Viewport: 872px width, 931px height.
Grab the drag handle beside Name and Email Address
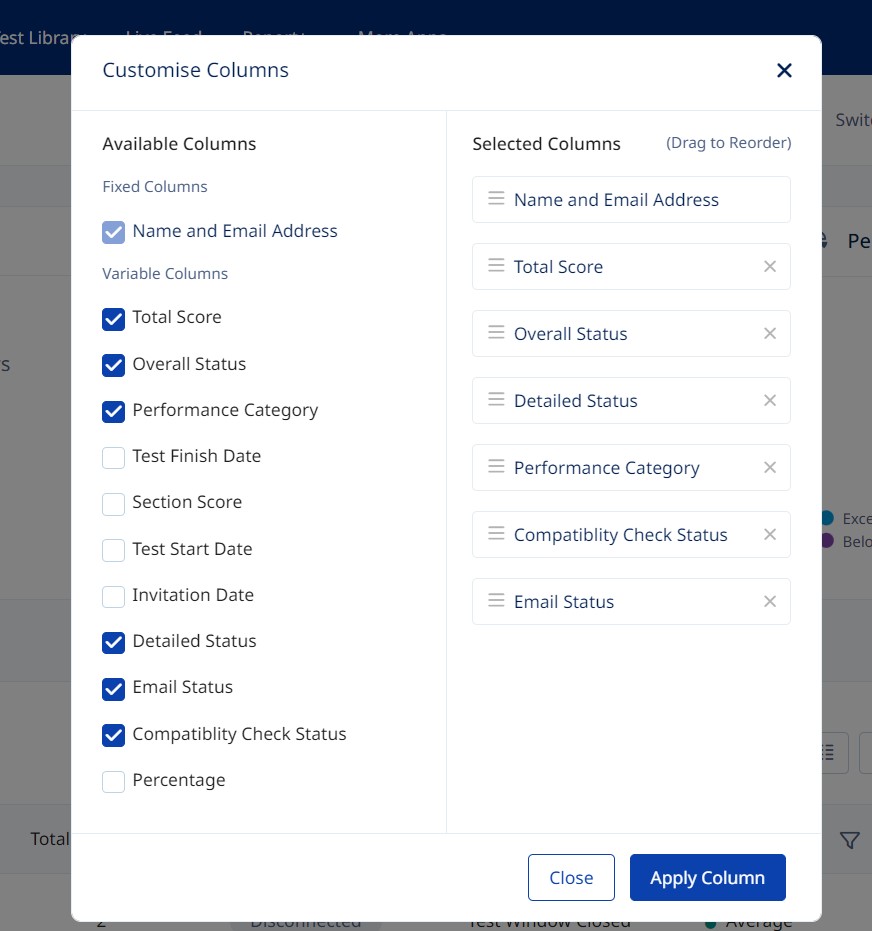(495, 199)
